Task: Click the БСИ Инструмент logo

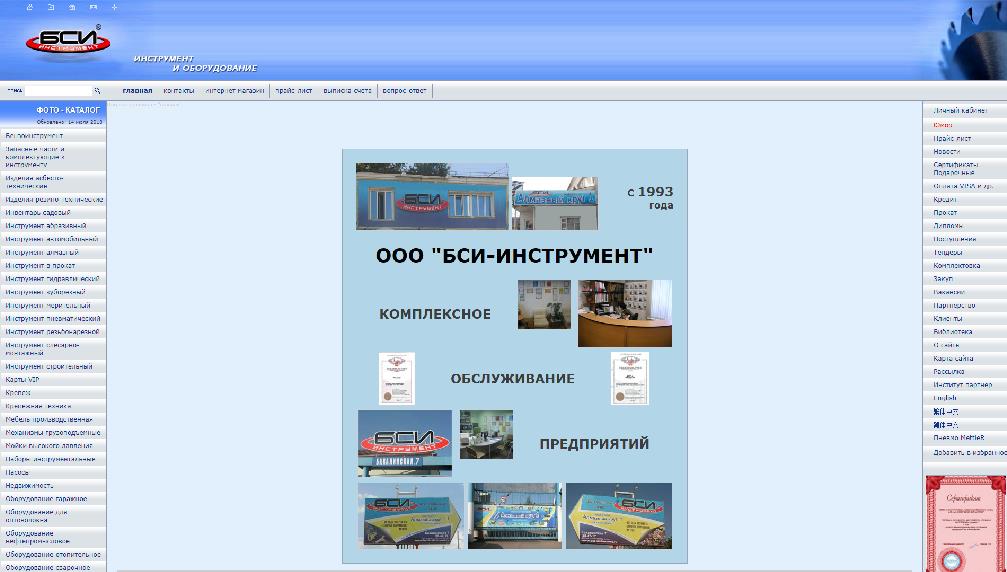Action: [x=67, y=42]
